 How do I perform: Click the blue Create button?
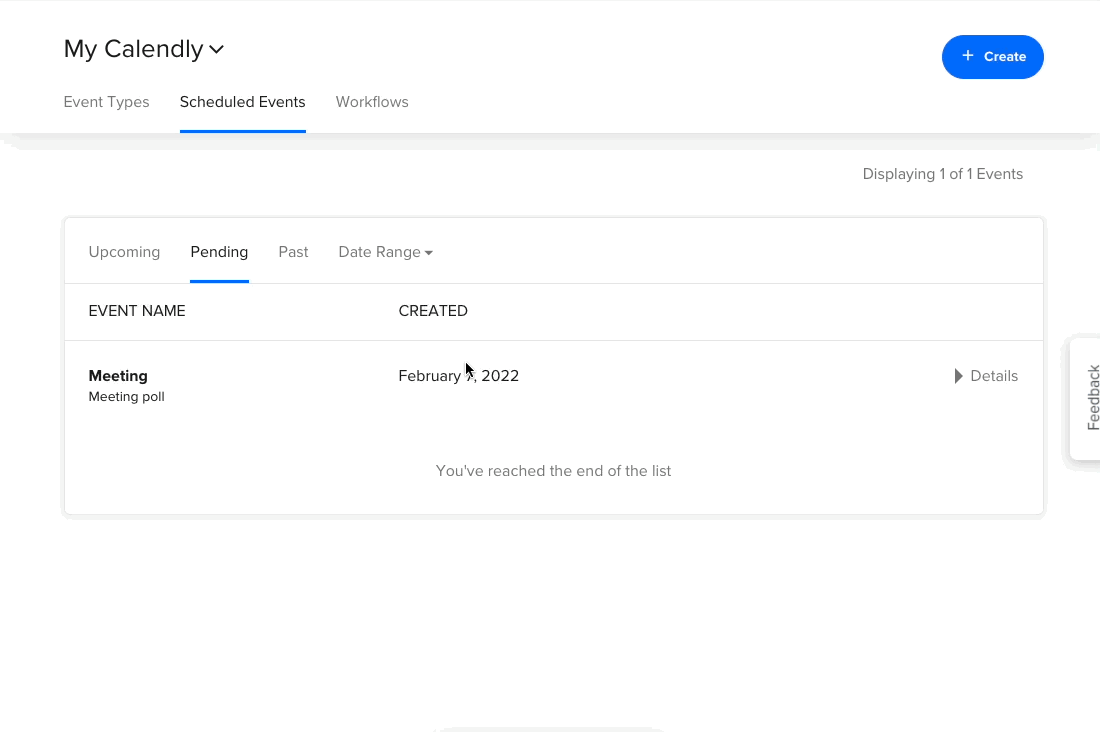[x=992, y=57]
